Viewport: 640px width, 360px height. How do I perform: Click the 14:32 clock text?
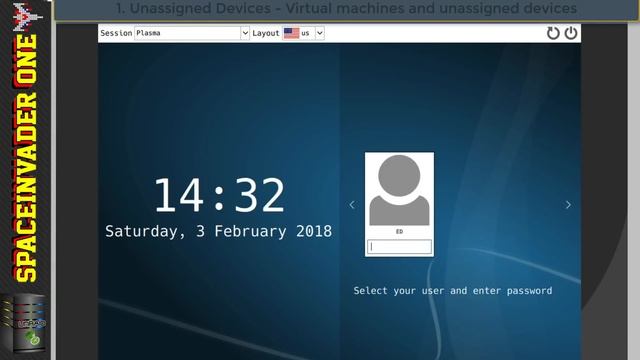(x=219, y=195)
